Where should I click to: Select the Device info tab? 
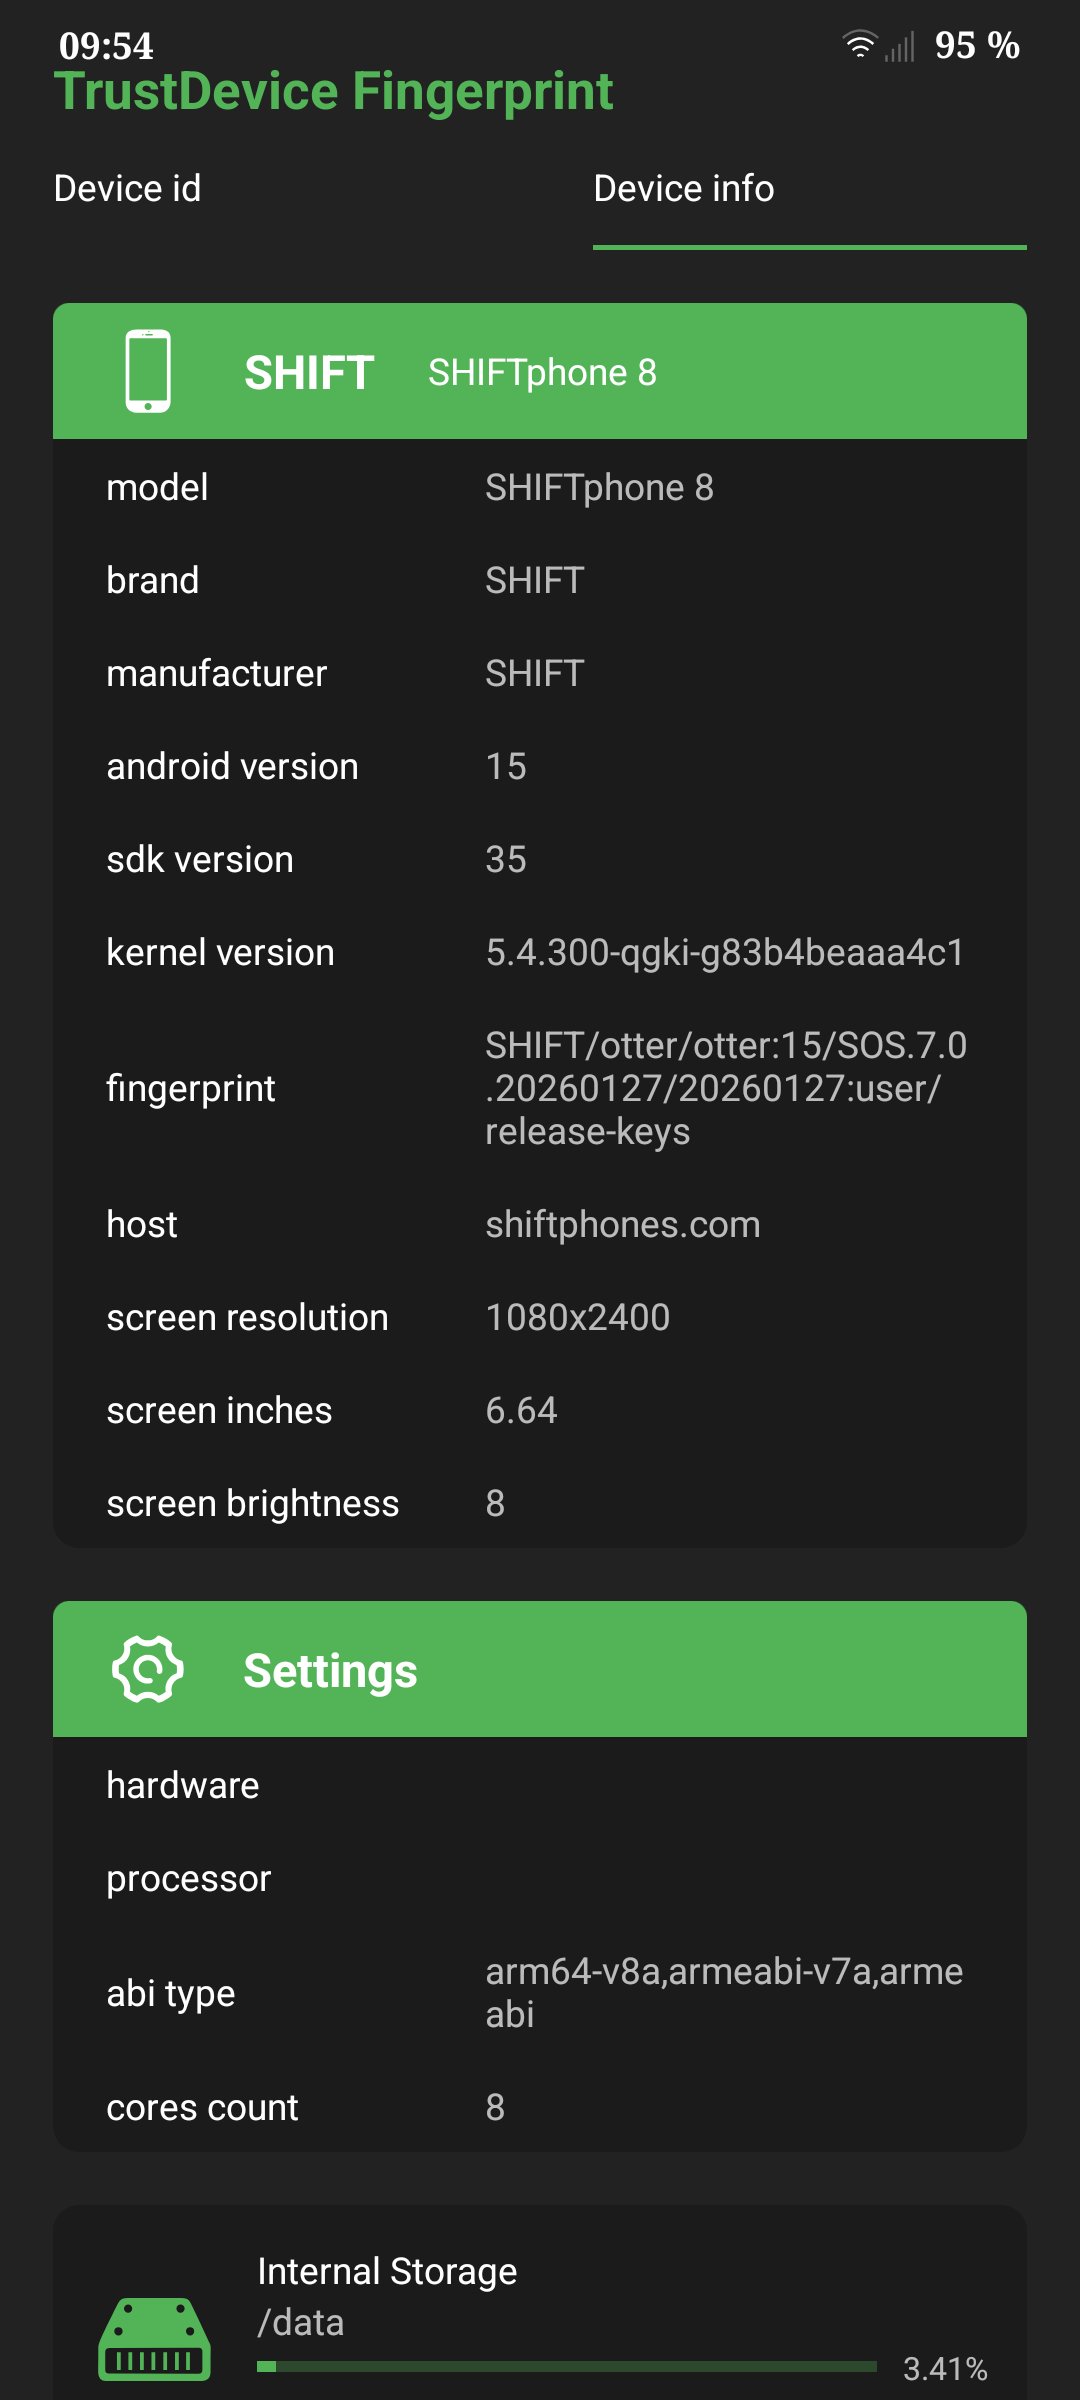tap(684, 188)
